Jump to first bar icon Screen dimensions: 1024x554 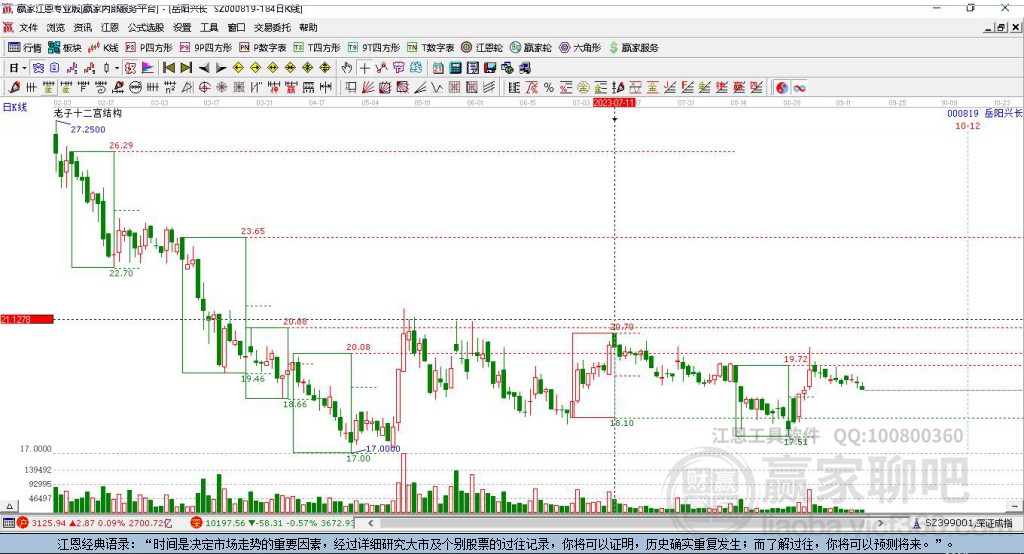click(168, 68)
